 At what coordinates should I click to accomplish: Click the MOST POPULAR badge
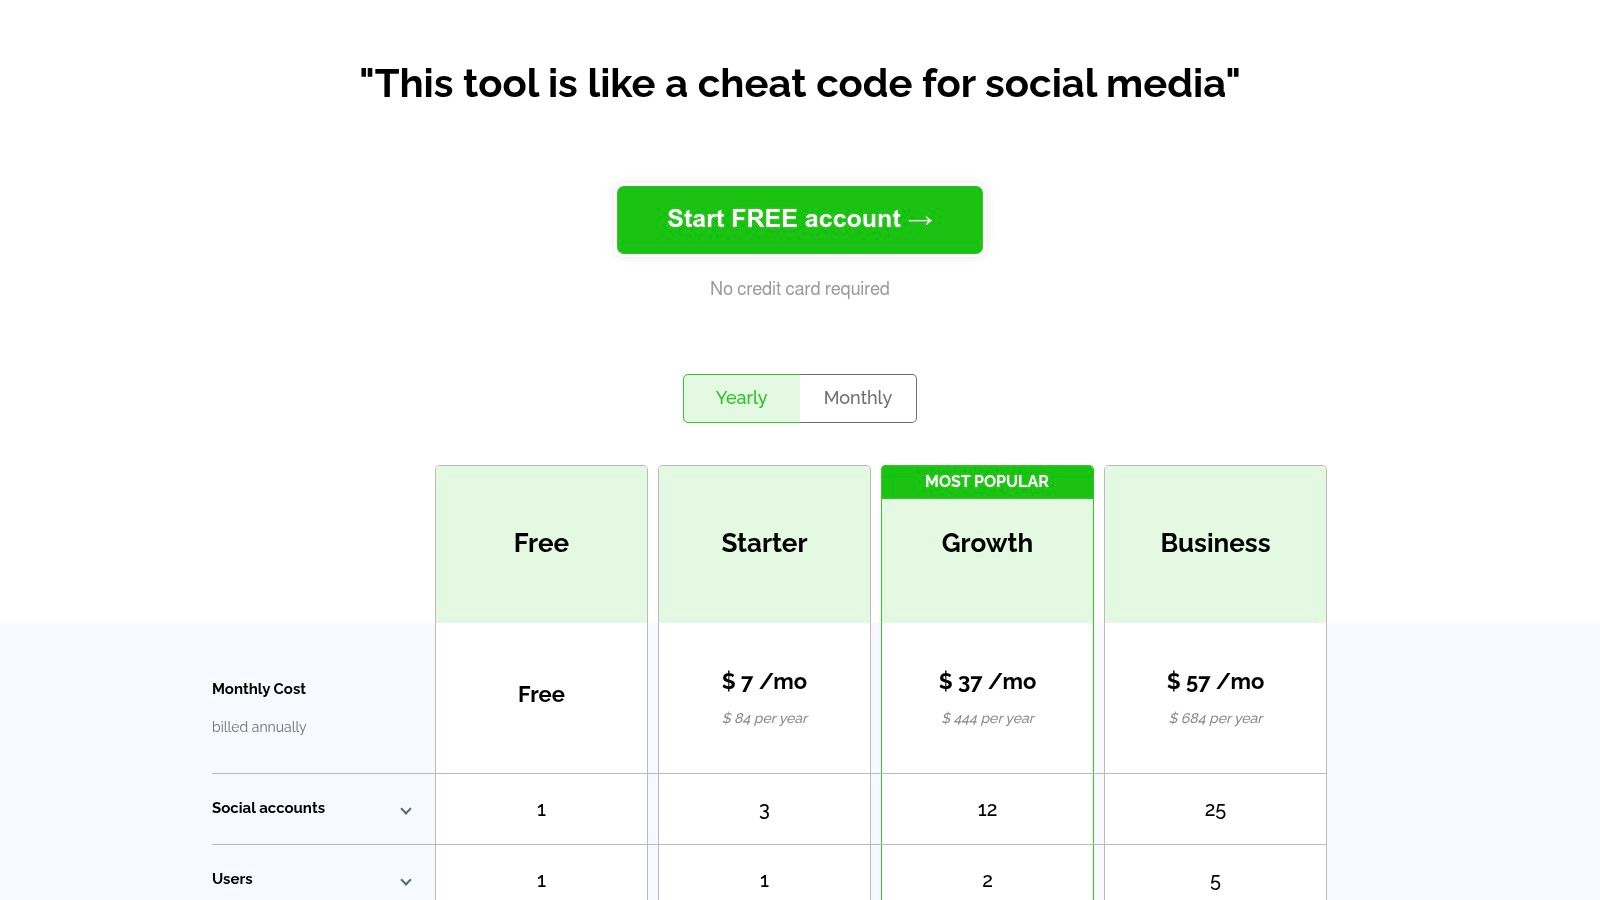coord(987,482)
